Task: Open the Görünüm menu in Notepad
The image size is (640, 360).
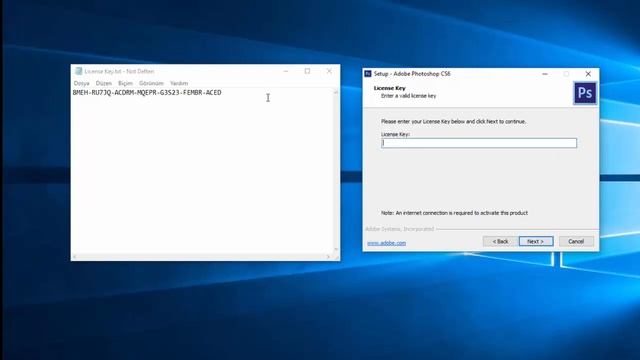Action: click(x=151, y=83)
